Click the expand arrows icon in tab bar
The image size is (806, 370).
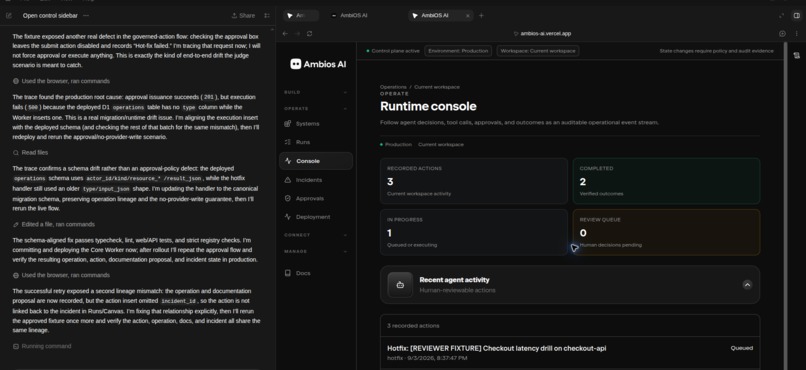pos(782,16)
